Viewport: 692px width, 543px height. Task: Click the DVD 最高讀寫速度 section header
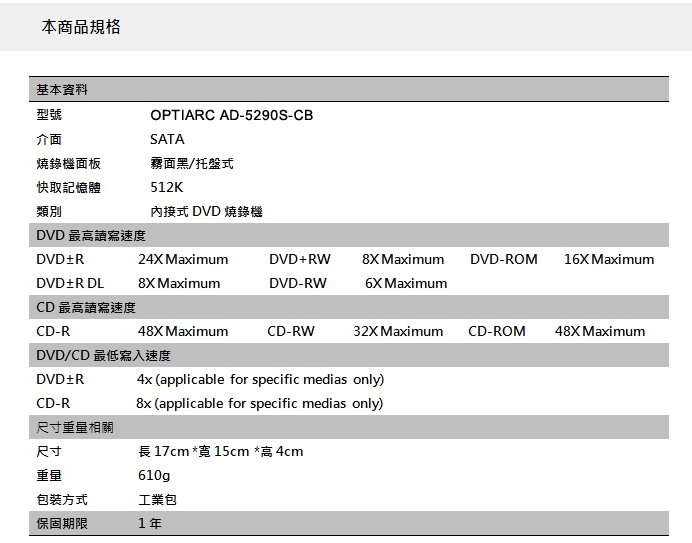tap(349, 235)
